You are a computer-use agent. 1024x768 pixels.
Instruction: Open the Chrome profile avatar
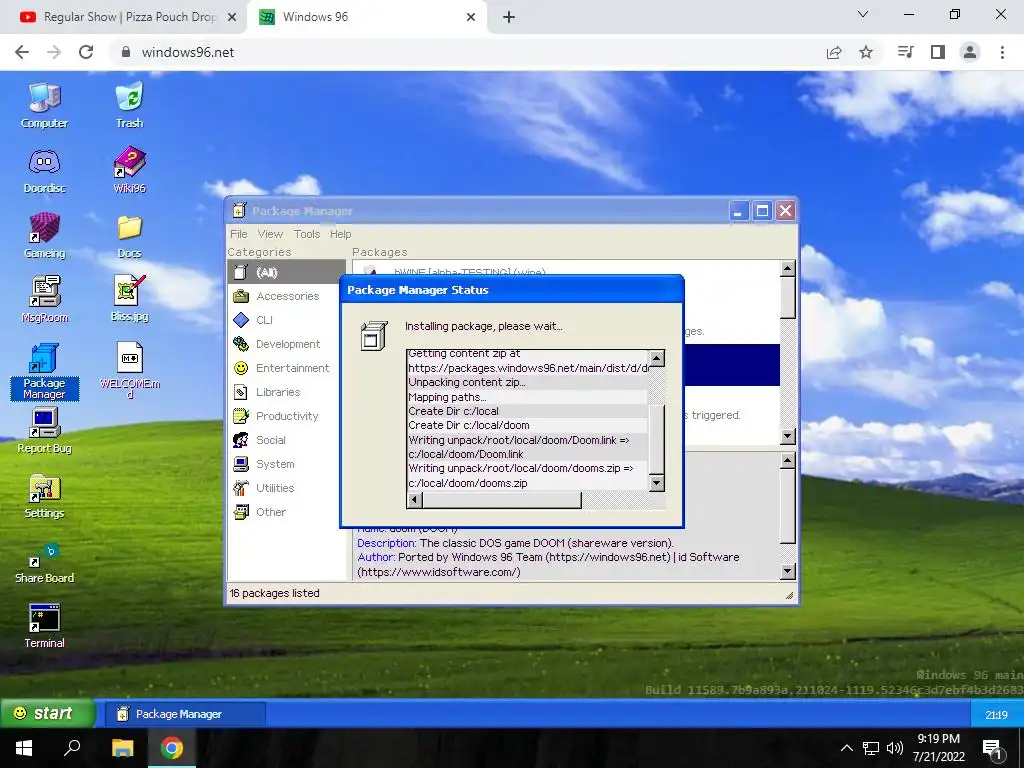pos(970,52)
